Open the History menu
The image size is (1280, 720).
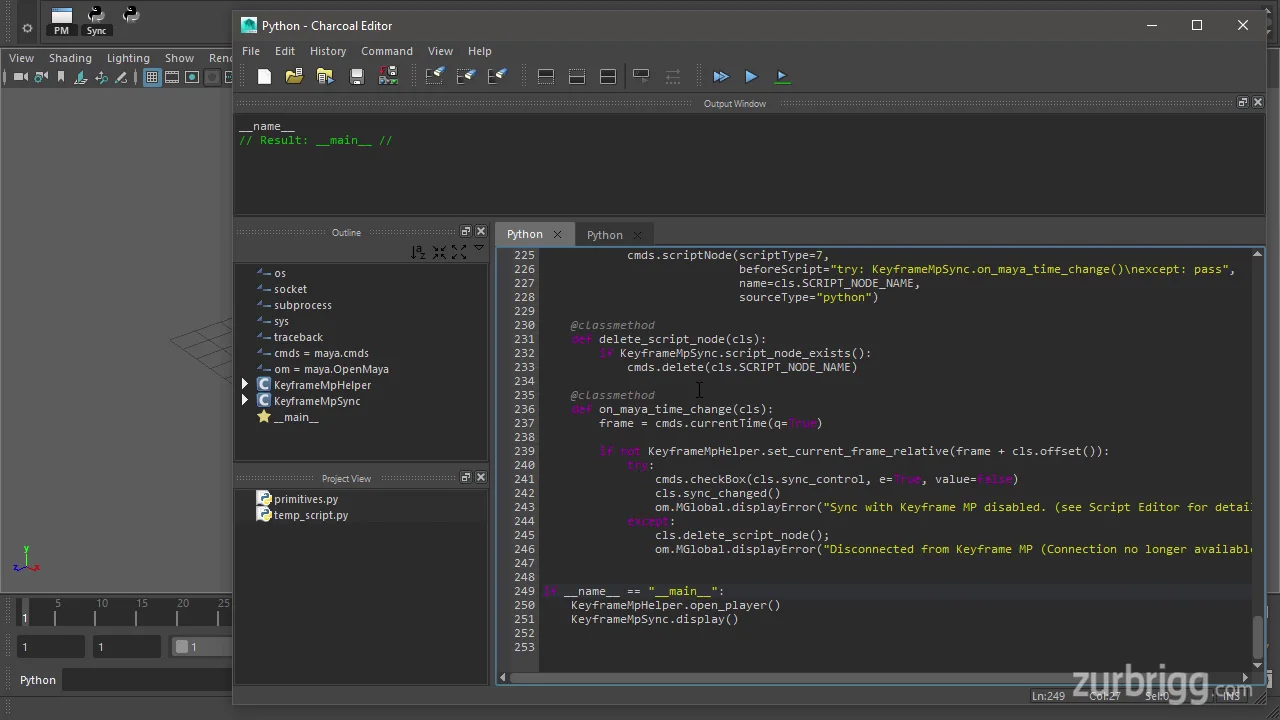327,51
